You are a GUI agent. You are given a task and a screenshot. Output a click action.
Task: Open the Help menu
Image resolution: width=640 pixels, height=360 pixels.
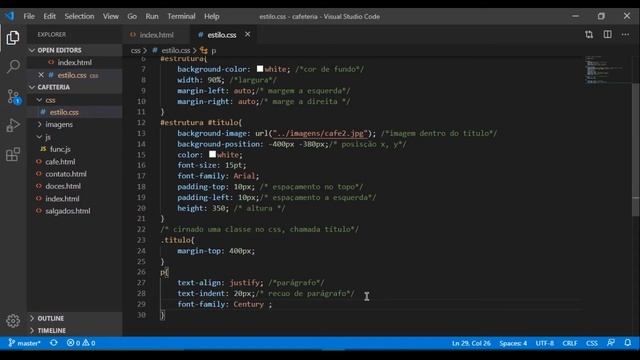[211, 16]
